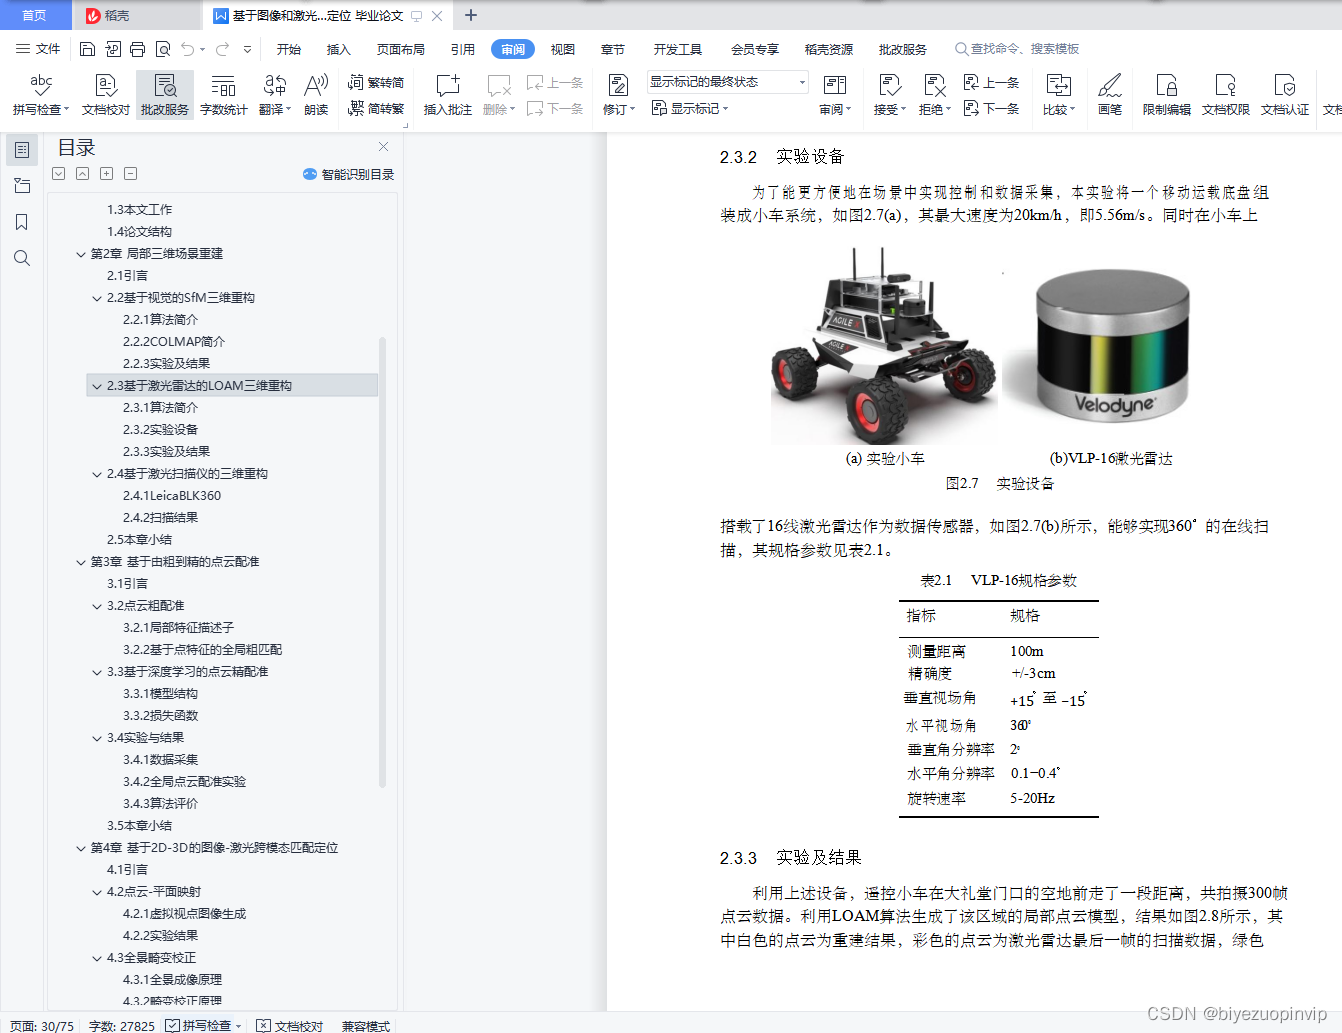Open 字数统计 word count tool
Screen dimensions: 1342x1033
tap(224, 96)
